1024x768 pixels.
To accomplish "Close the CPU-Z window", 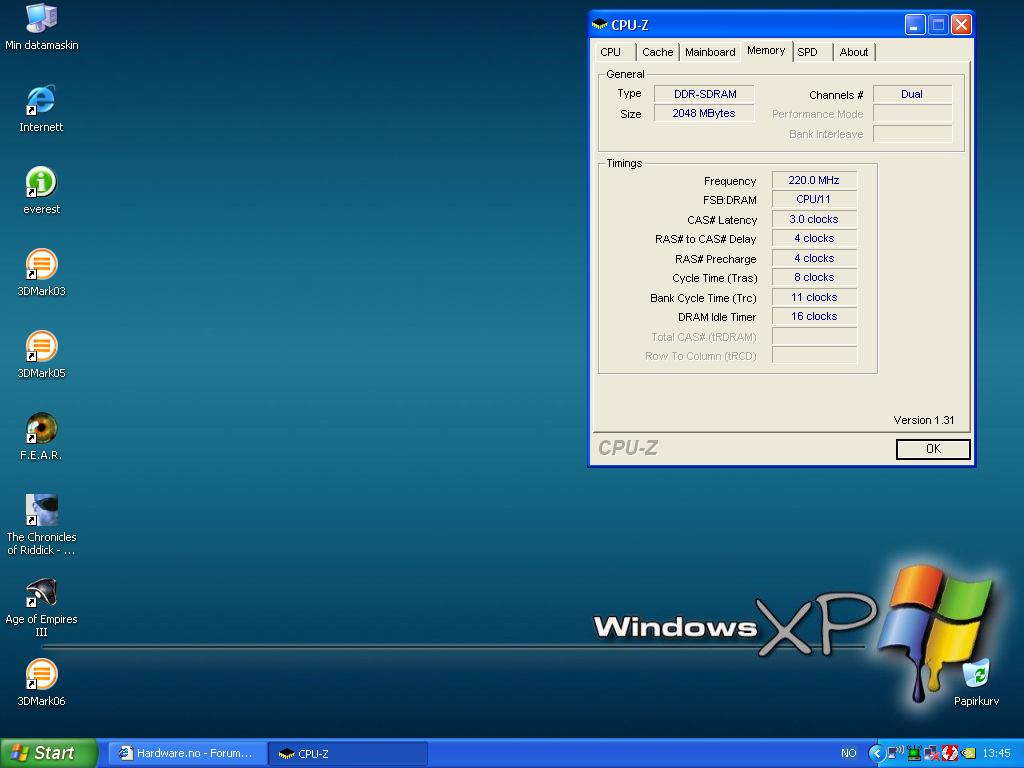I will 961,25.
